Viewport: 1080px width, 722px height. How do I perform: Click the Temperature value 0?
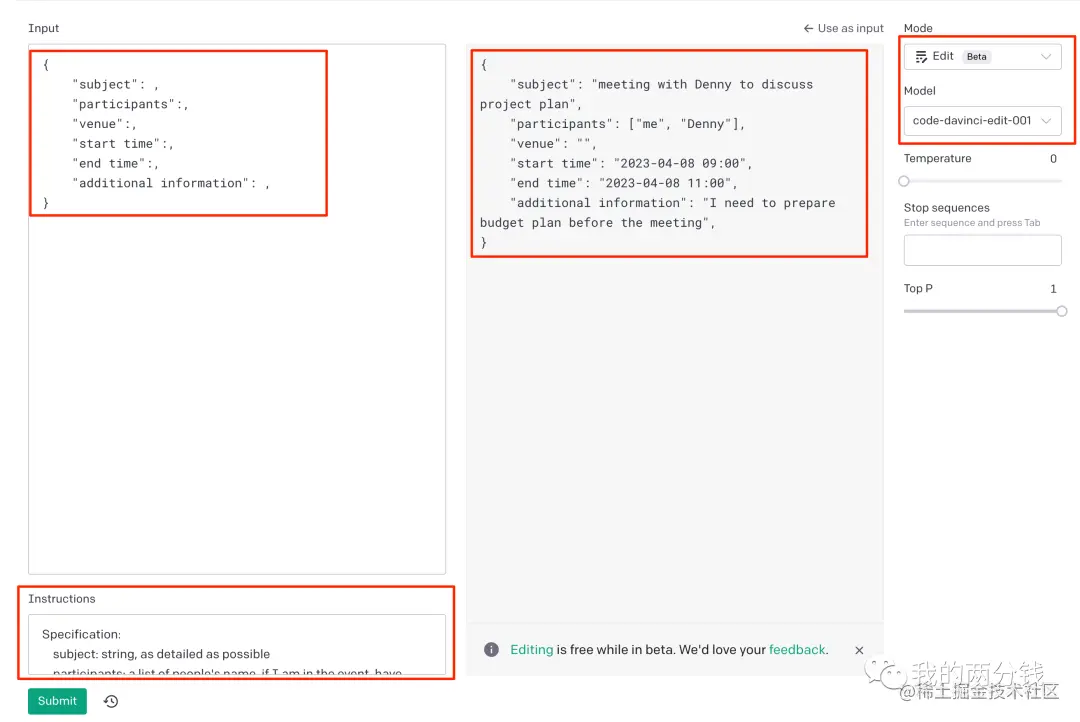point(1053,158)
